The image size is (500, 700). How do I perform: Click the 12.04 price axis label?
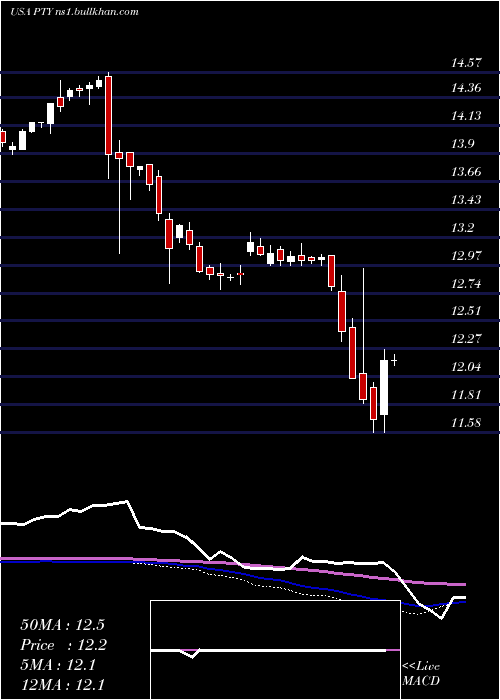467,367
